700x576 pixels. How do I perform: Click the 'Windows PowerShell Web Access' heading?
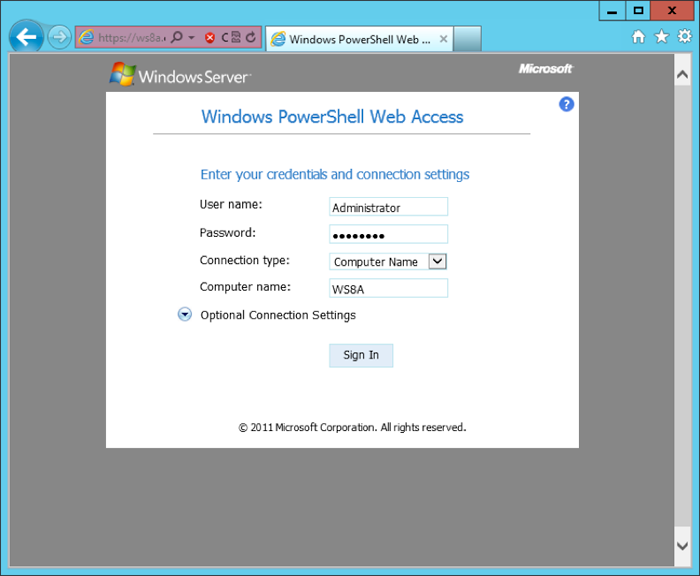click(332, 117)
